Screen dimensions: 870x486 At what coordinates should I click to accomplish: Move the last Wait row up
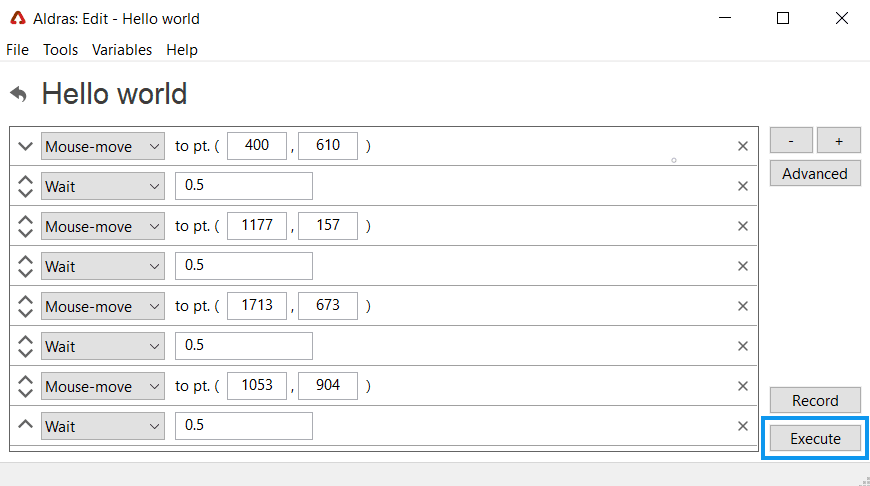click(25, 425)
